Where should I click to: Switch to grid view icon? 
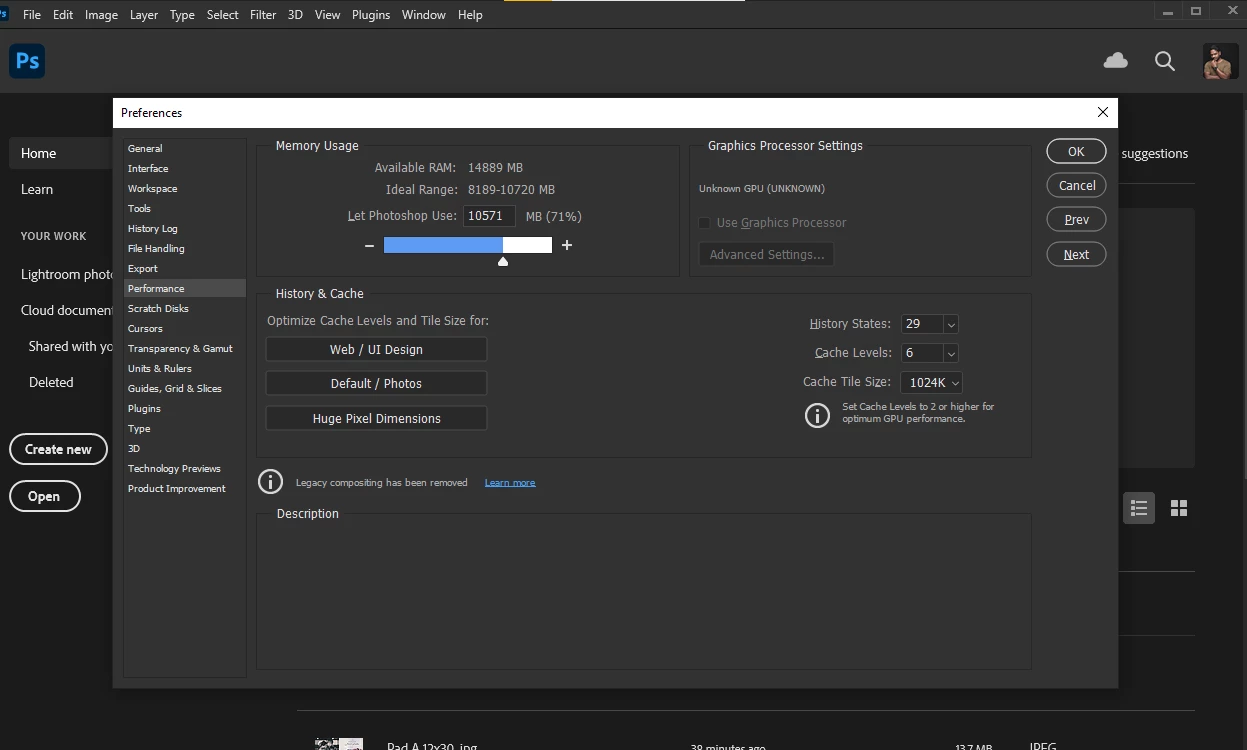1179,508
